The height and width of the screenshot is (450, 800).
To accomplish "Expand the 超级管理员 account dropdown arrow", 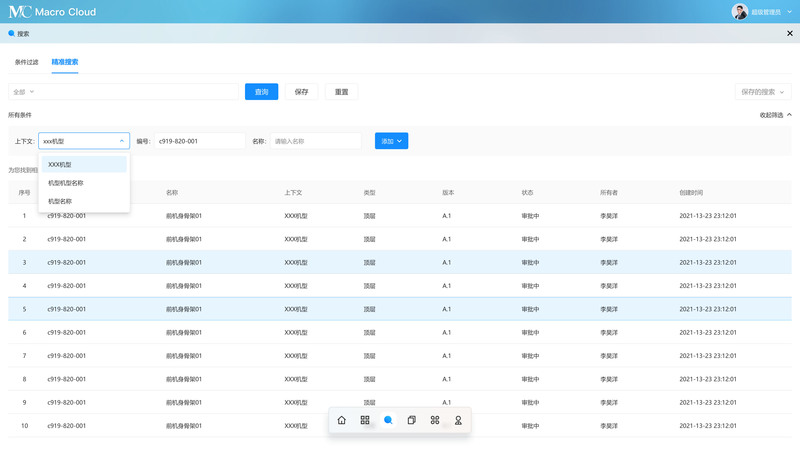I will [x=789, y=12].
